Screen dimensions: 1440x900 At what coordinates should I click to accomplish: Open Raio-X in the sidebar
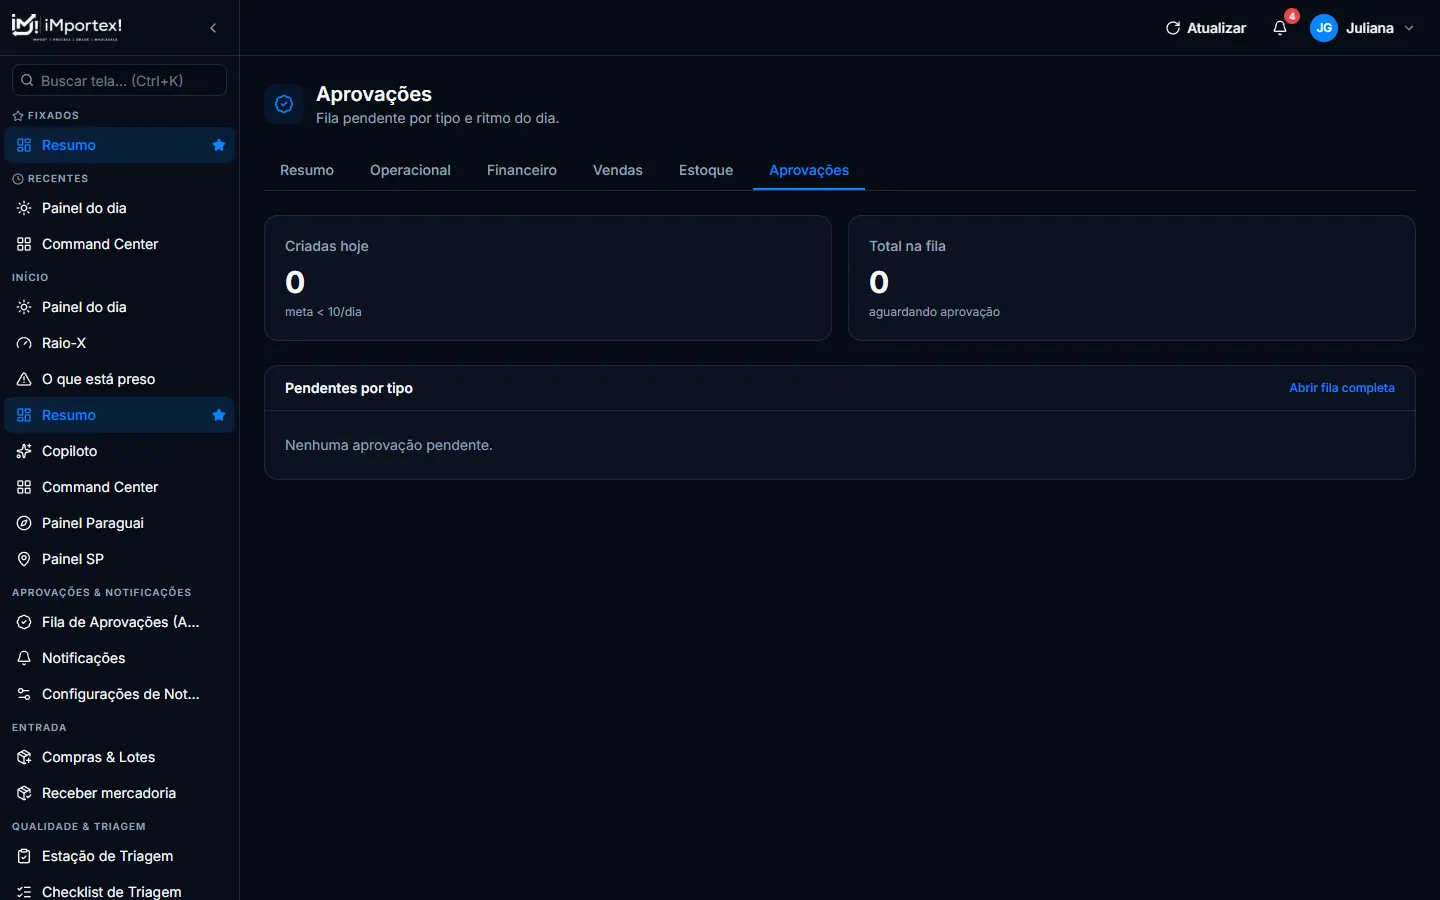(x=119, y=343)
